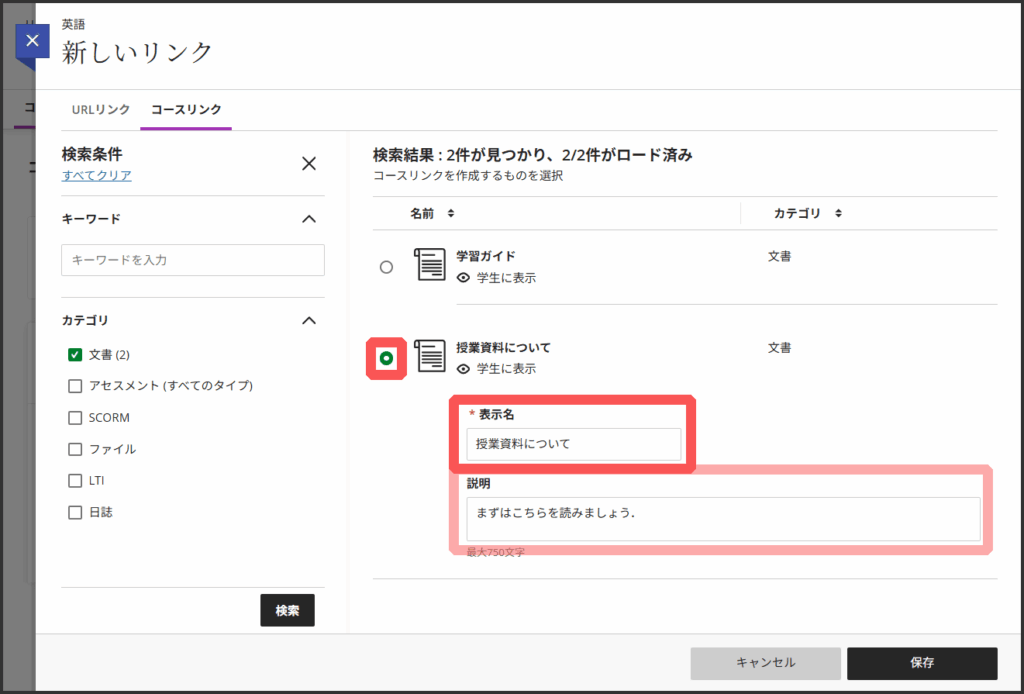Check the SCORM category checkbox
Viewport: 1024px width, 694px height.
75,417
